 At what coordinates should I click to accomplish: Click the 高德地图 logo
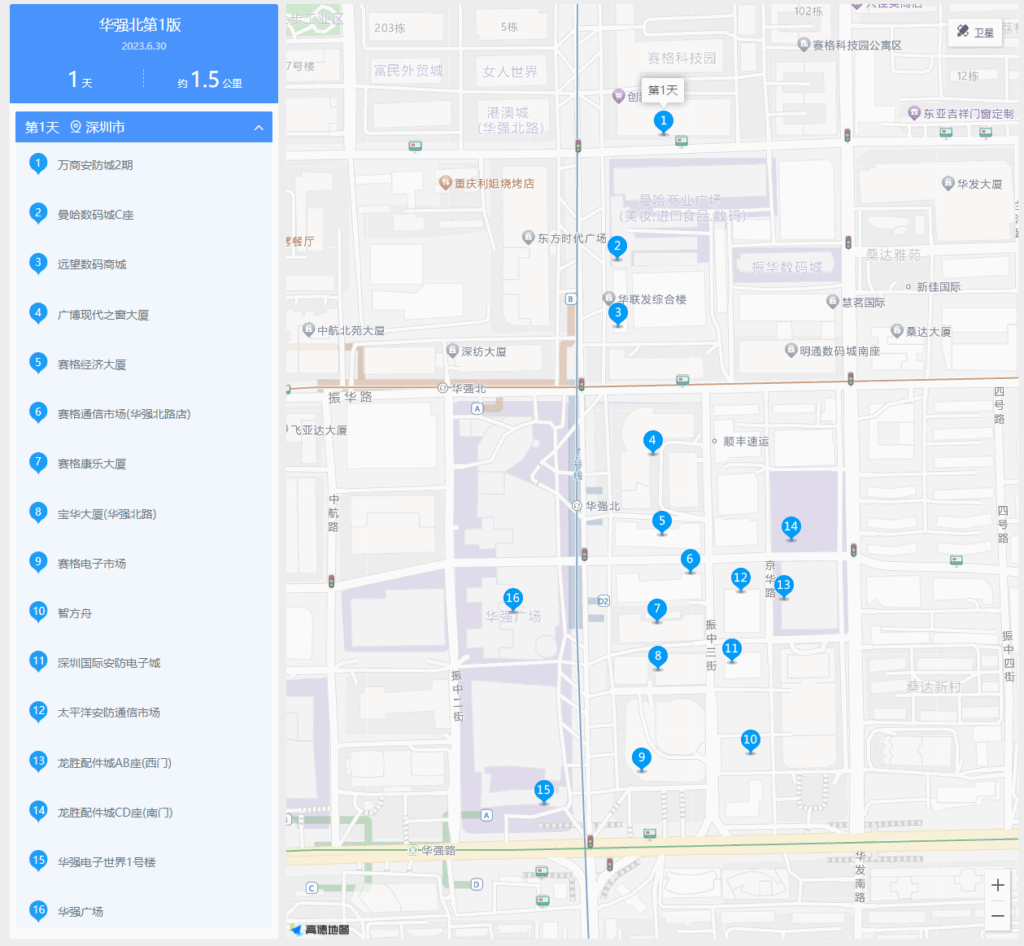coord(320,930)
